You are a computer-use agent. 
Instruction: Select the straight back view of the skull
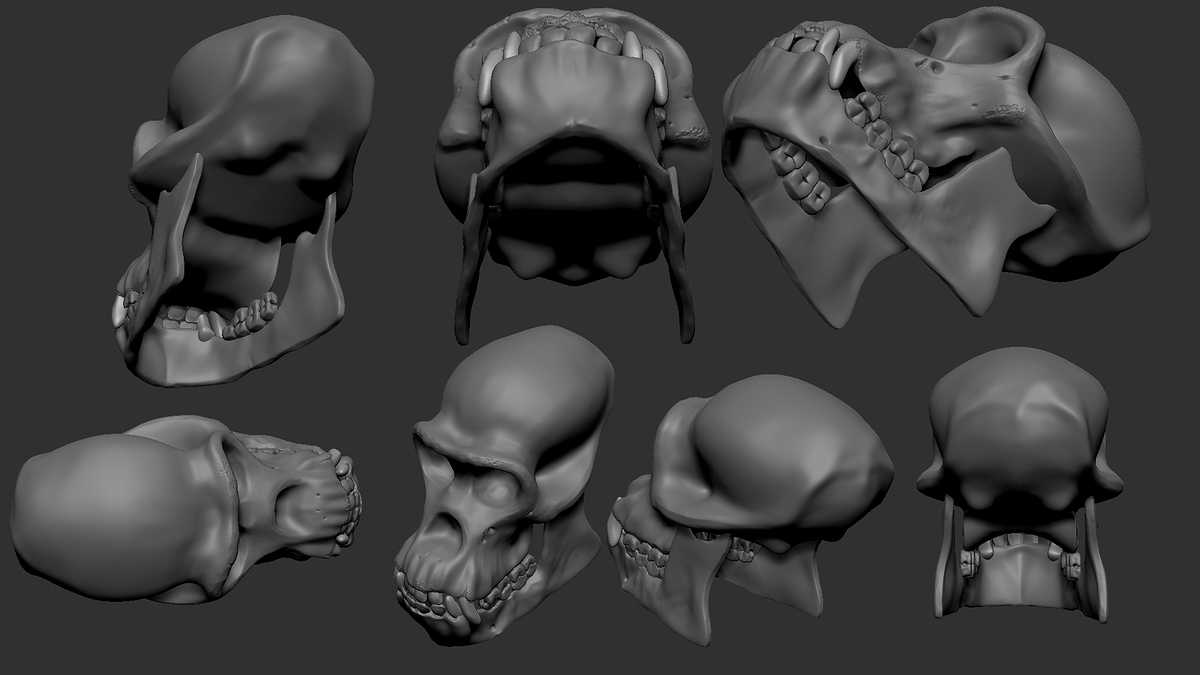pyautogui.click(x=1019, y=484)
